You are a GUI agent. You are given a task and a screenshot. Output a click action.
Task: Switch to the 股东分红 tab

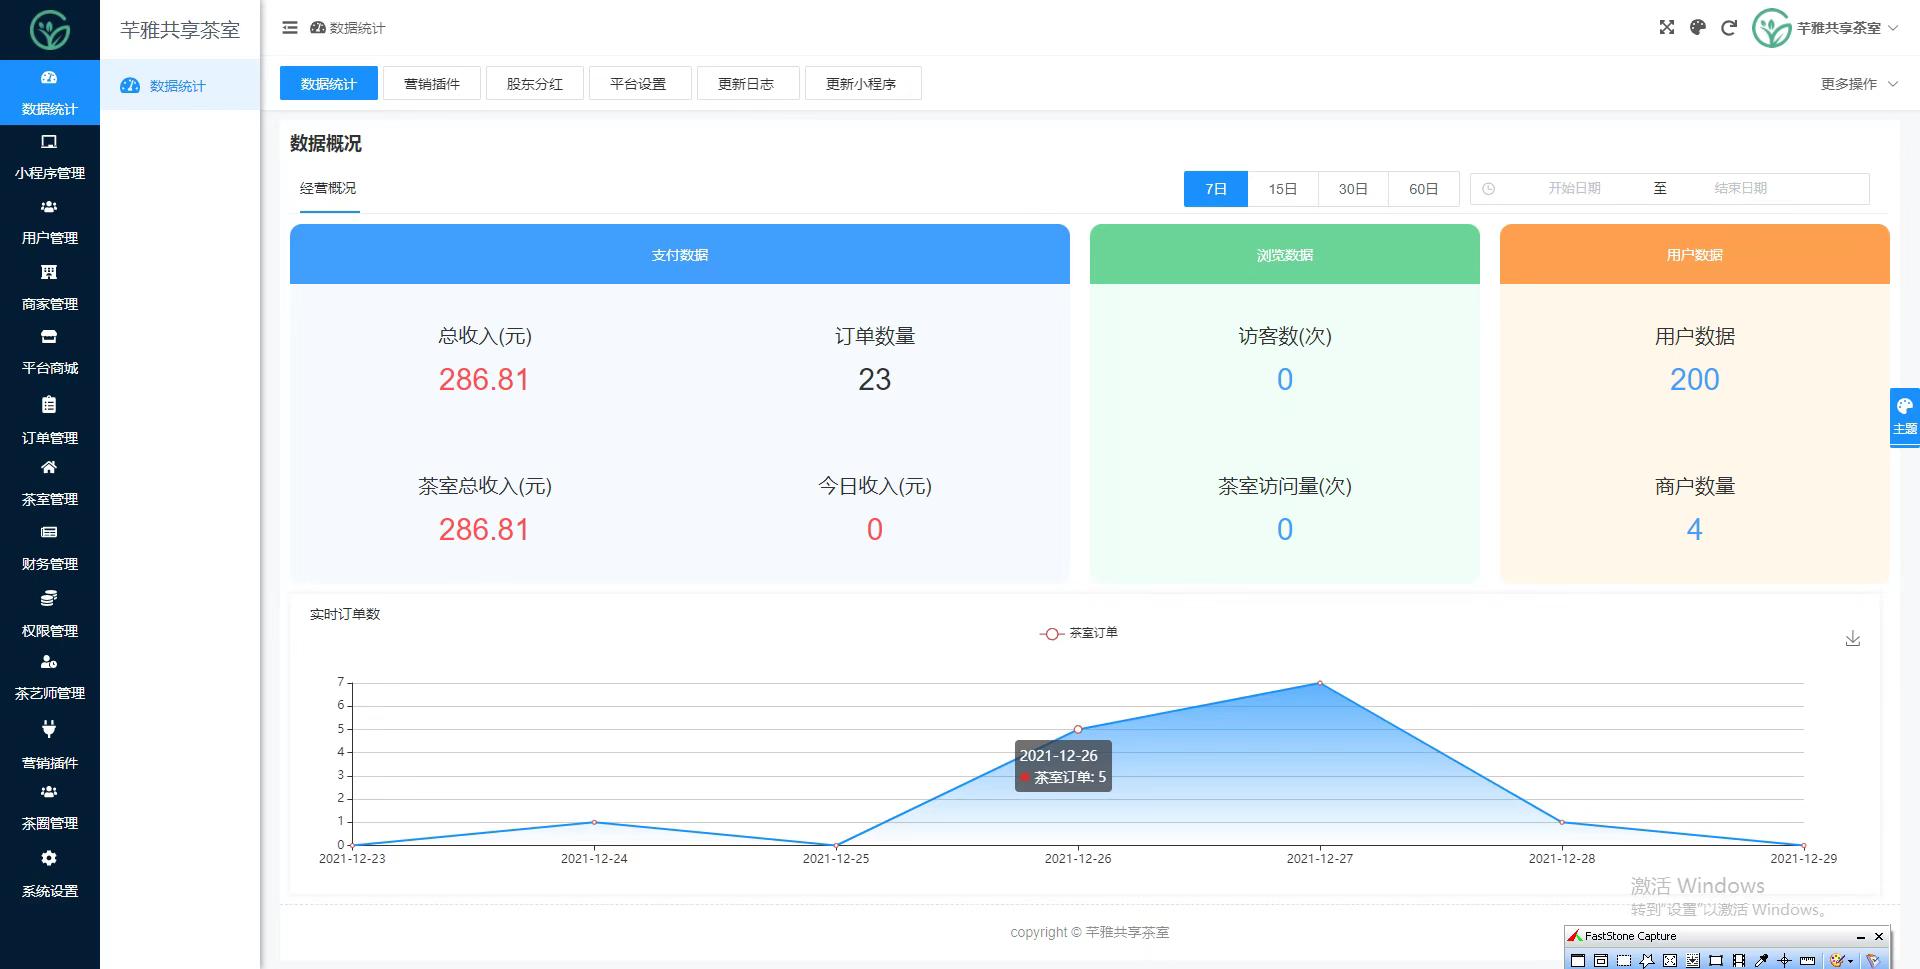(x=535, y=84)
